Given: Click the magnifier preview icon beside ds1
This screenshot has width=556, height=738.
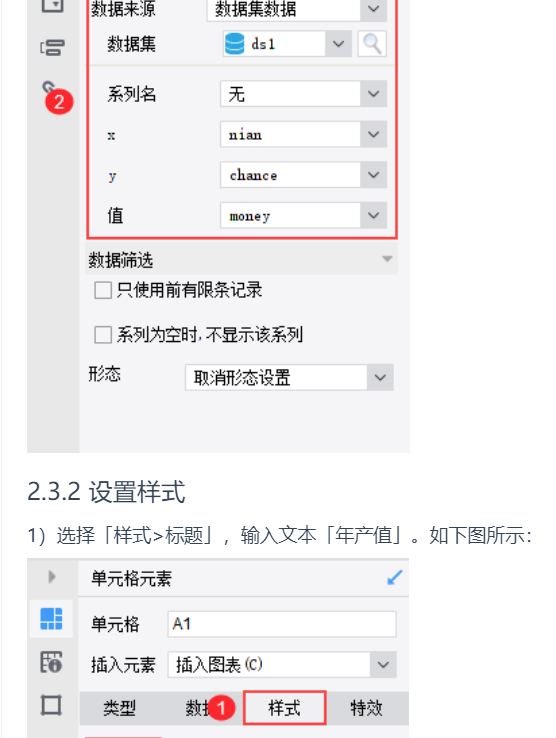Looking at the screenshot, I should click(372, 44).
